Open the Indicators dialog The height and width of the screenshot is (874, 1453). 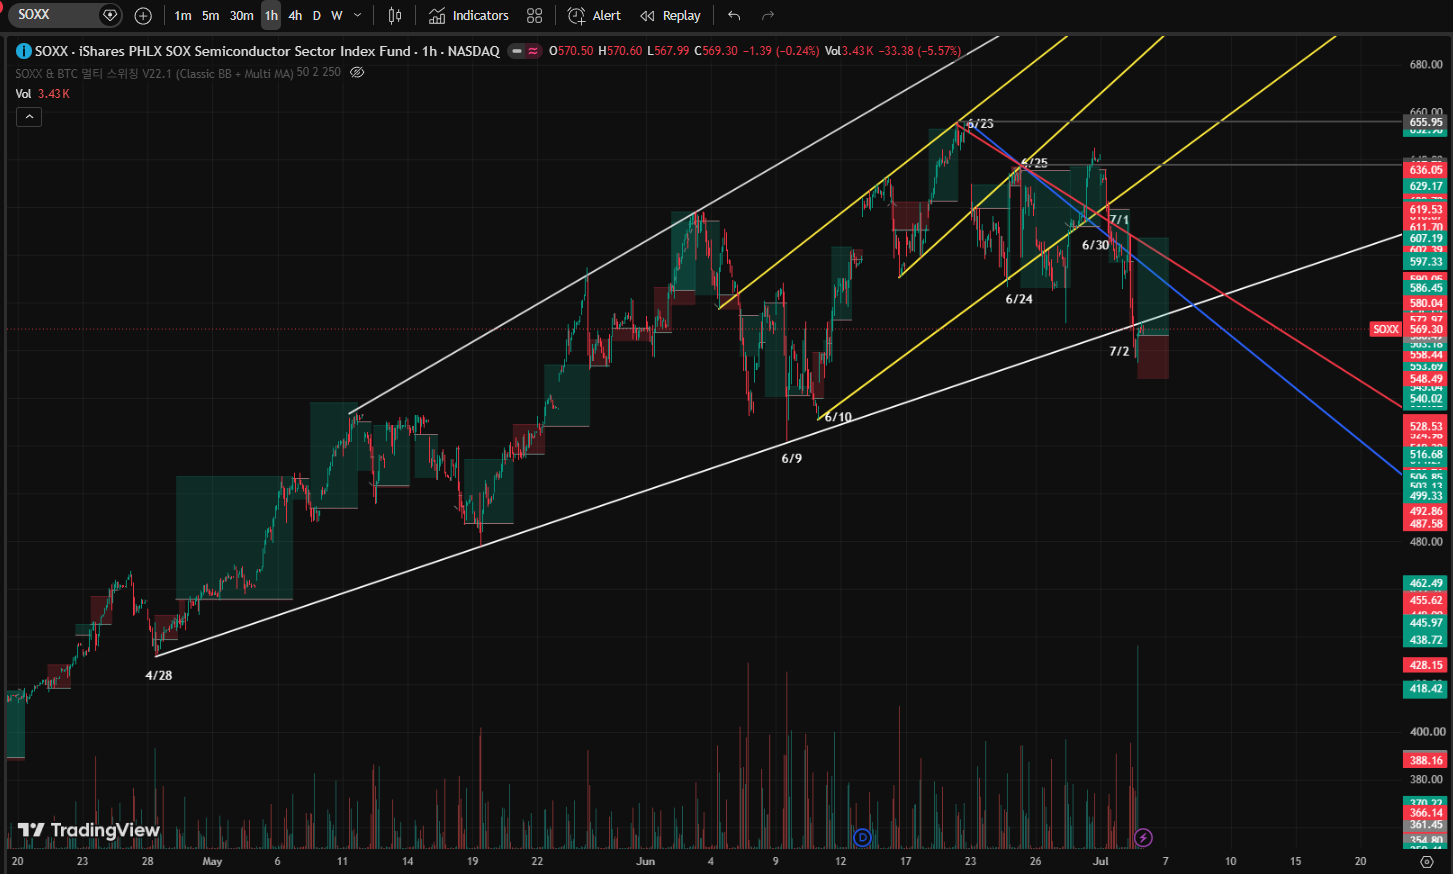coord(469,15)
